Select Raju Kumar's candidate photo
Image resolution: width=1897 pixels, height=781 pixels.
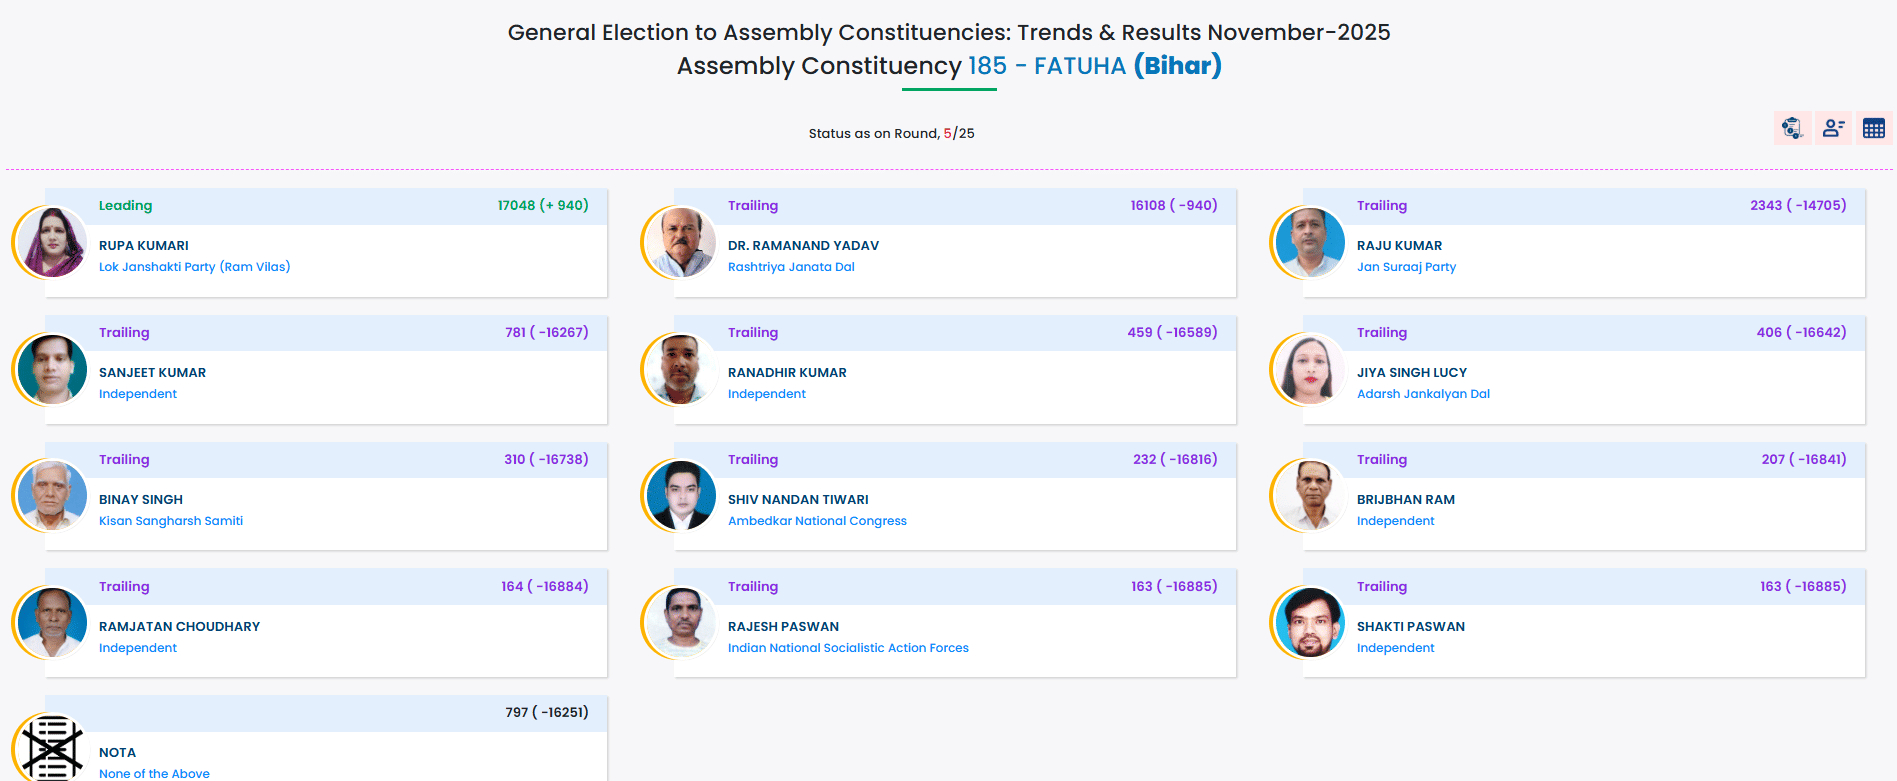click(1310, 243)
